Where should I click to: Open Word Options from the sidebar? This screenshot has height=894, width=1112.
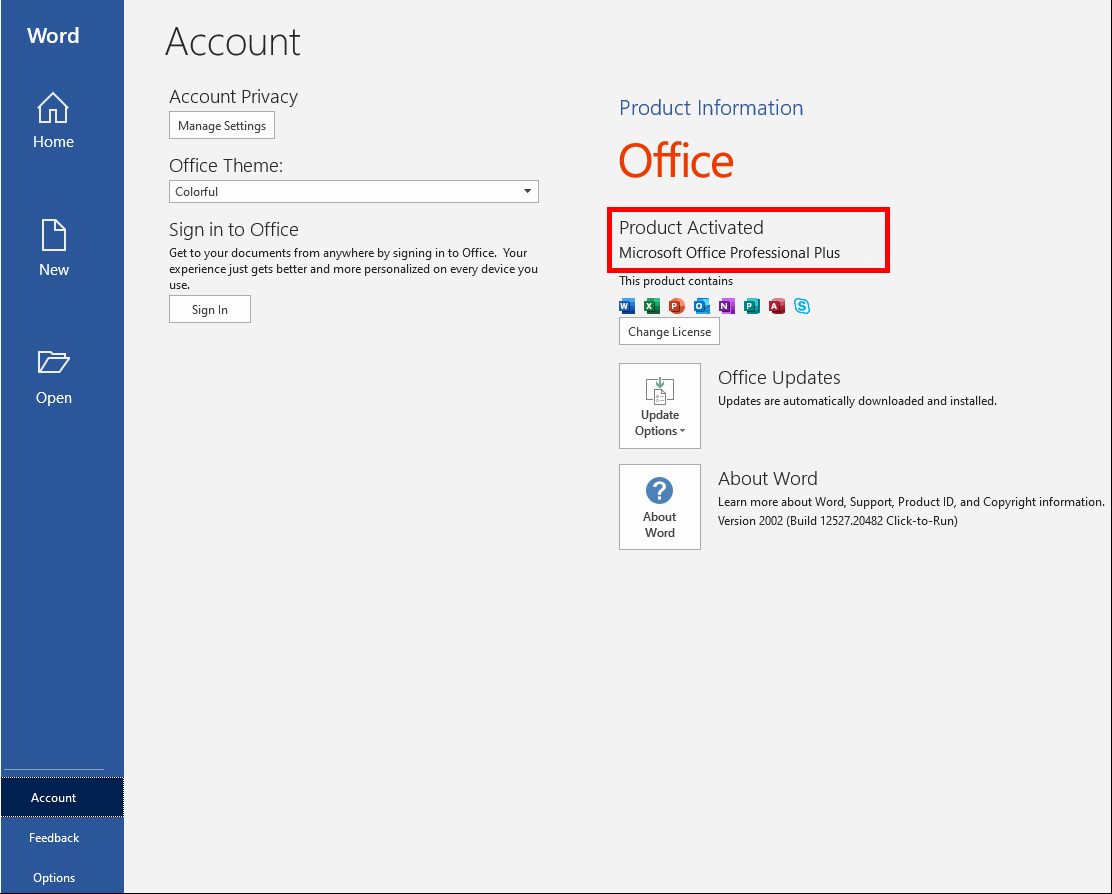point(53,877)
